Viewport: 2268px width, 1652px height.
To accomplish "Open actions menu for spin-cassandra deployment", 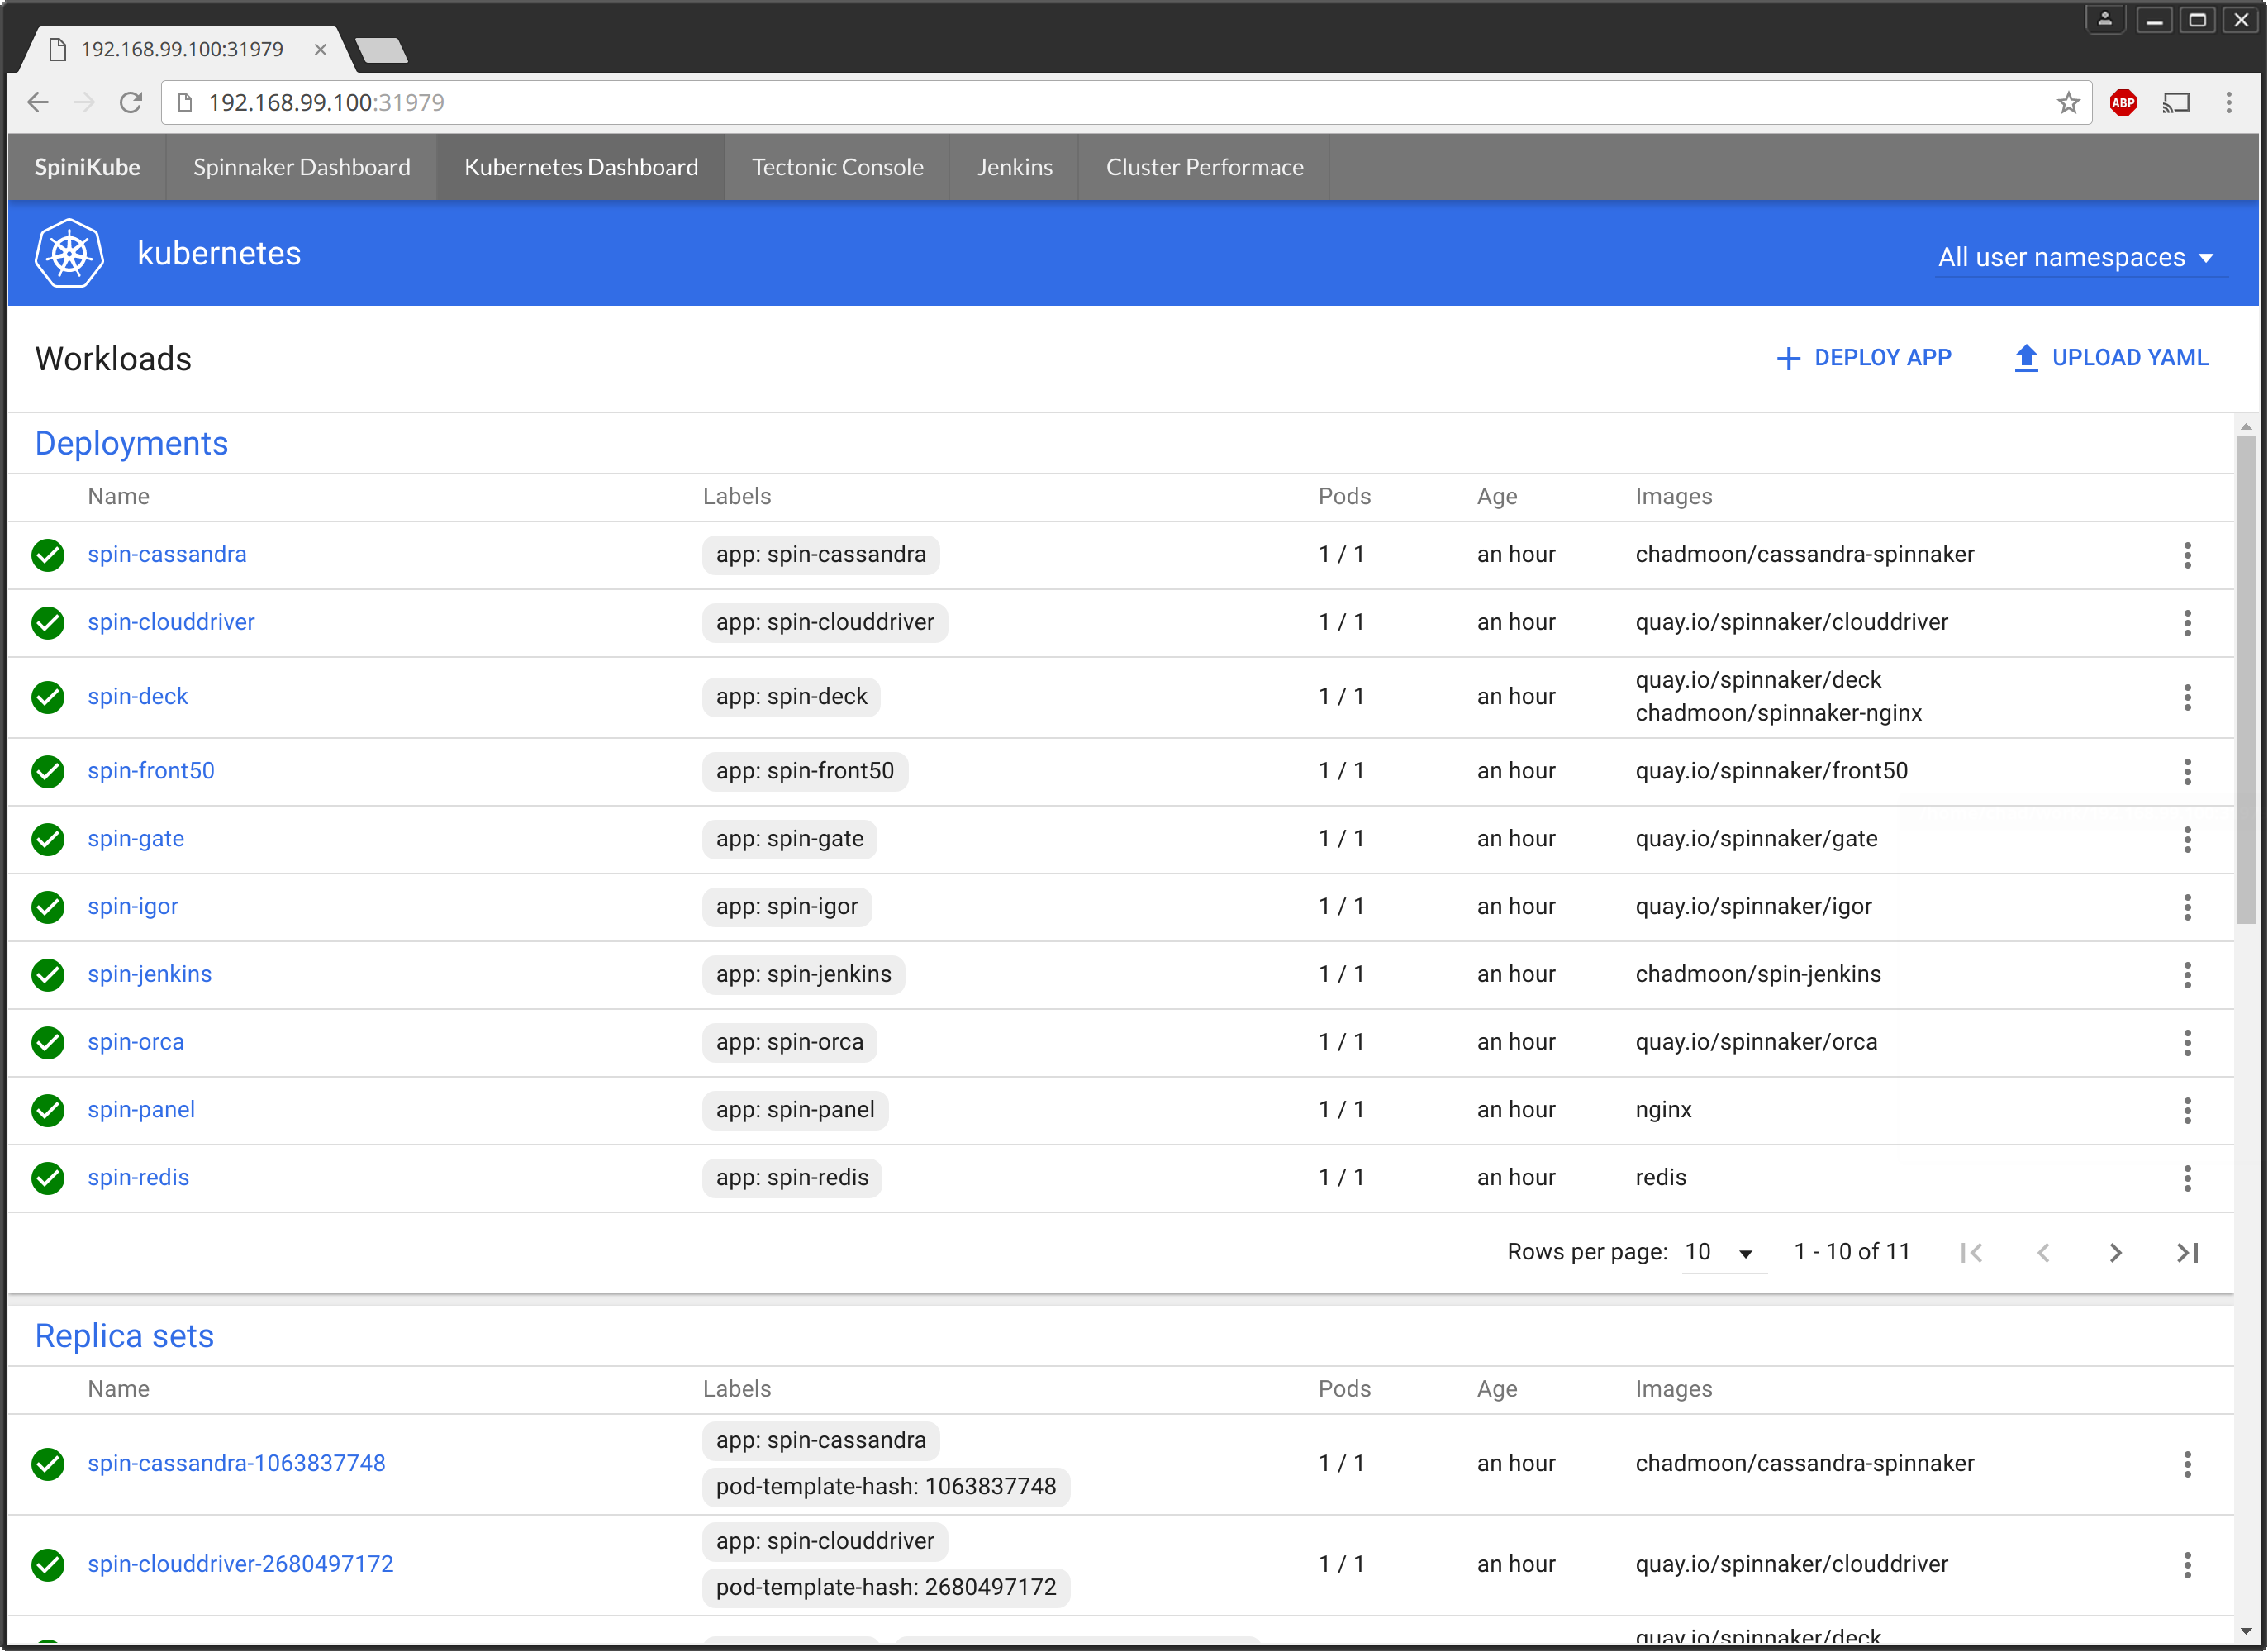I will pyautogui.click(x=2187, y=555).
